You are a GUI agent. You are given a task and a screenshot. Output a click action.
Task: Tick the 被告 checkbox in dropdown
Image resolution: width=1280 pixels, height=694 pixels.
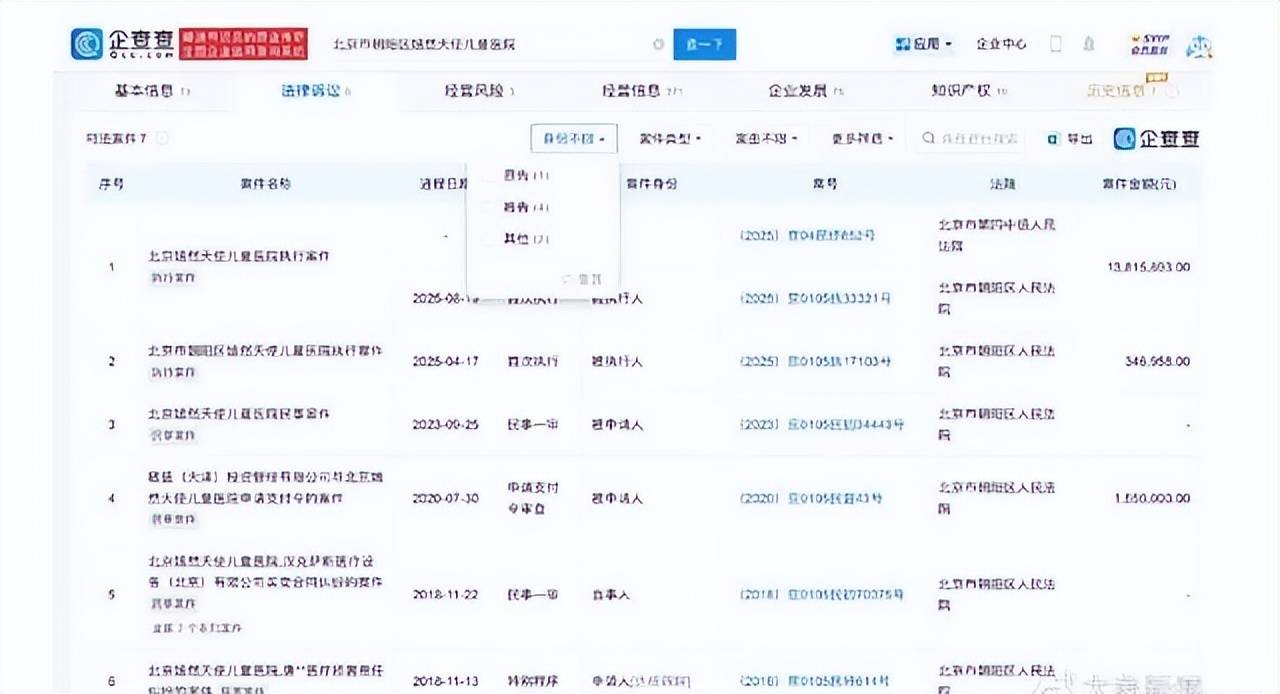pos(490,207)
